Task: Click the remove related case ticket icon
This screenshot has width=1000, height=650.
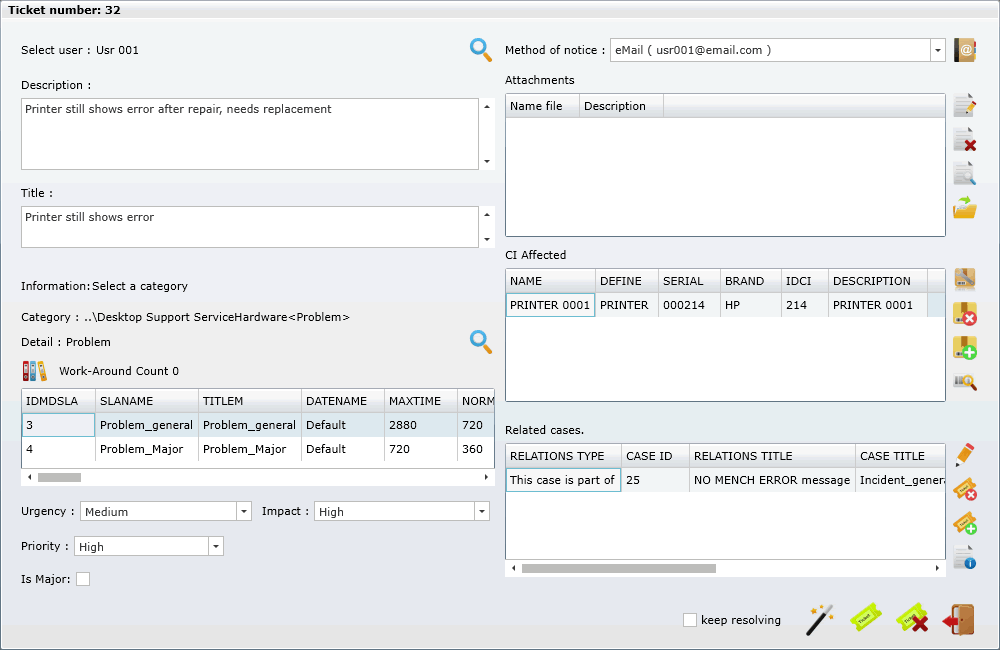Action: (965, 489)
